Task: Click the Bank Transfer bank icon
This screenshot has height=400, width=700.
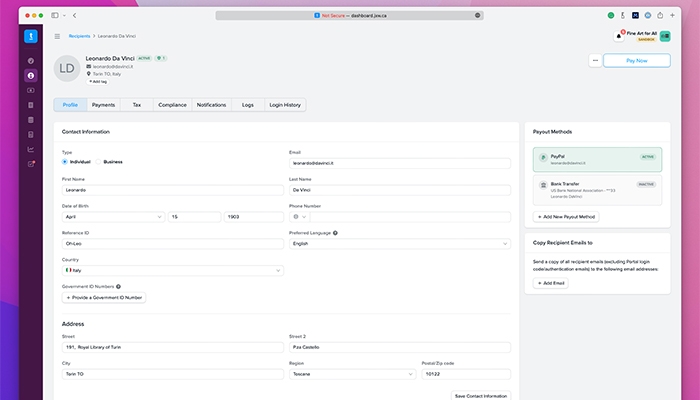Action: (x=543, y=185)
